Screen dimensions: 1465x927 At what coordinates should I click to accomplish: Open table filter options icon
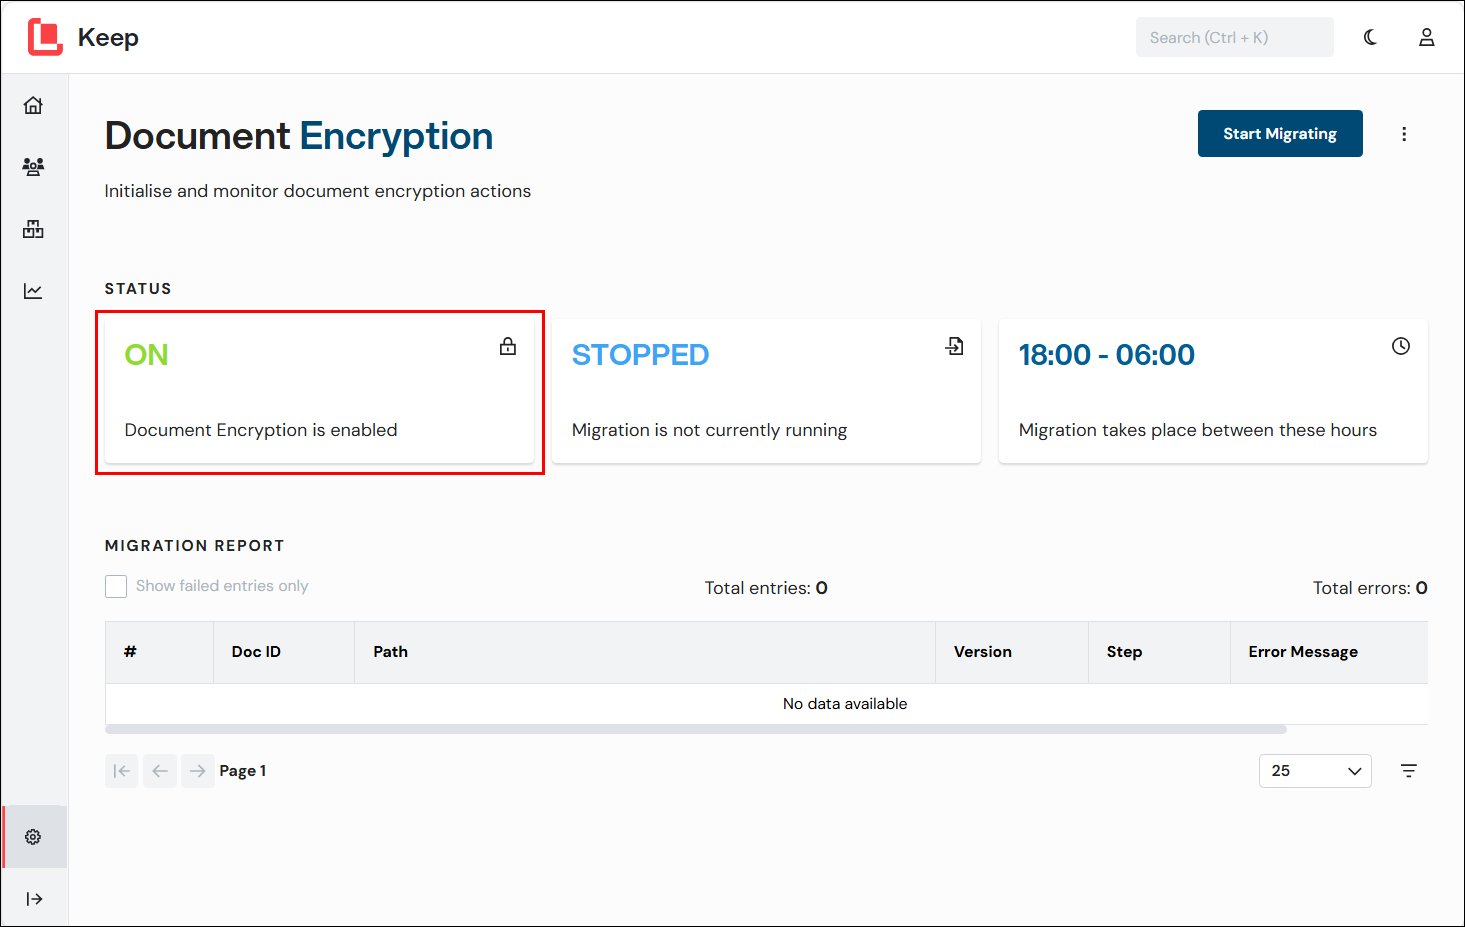pos(1409,771)
